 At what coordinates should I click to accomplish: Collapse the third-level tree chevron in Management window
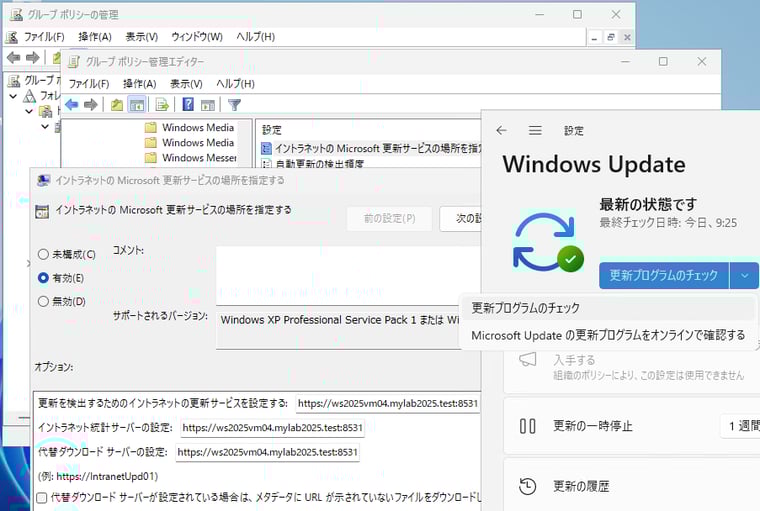(x=45, y=127)
